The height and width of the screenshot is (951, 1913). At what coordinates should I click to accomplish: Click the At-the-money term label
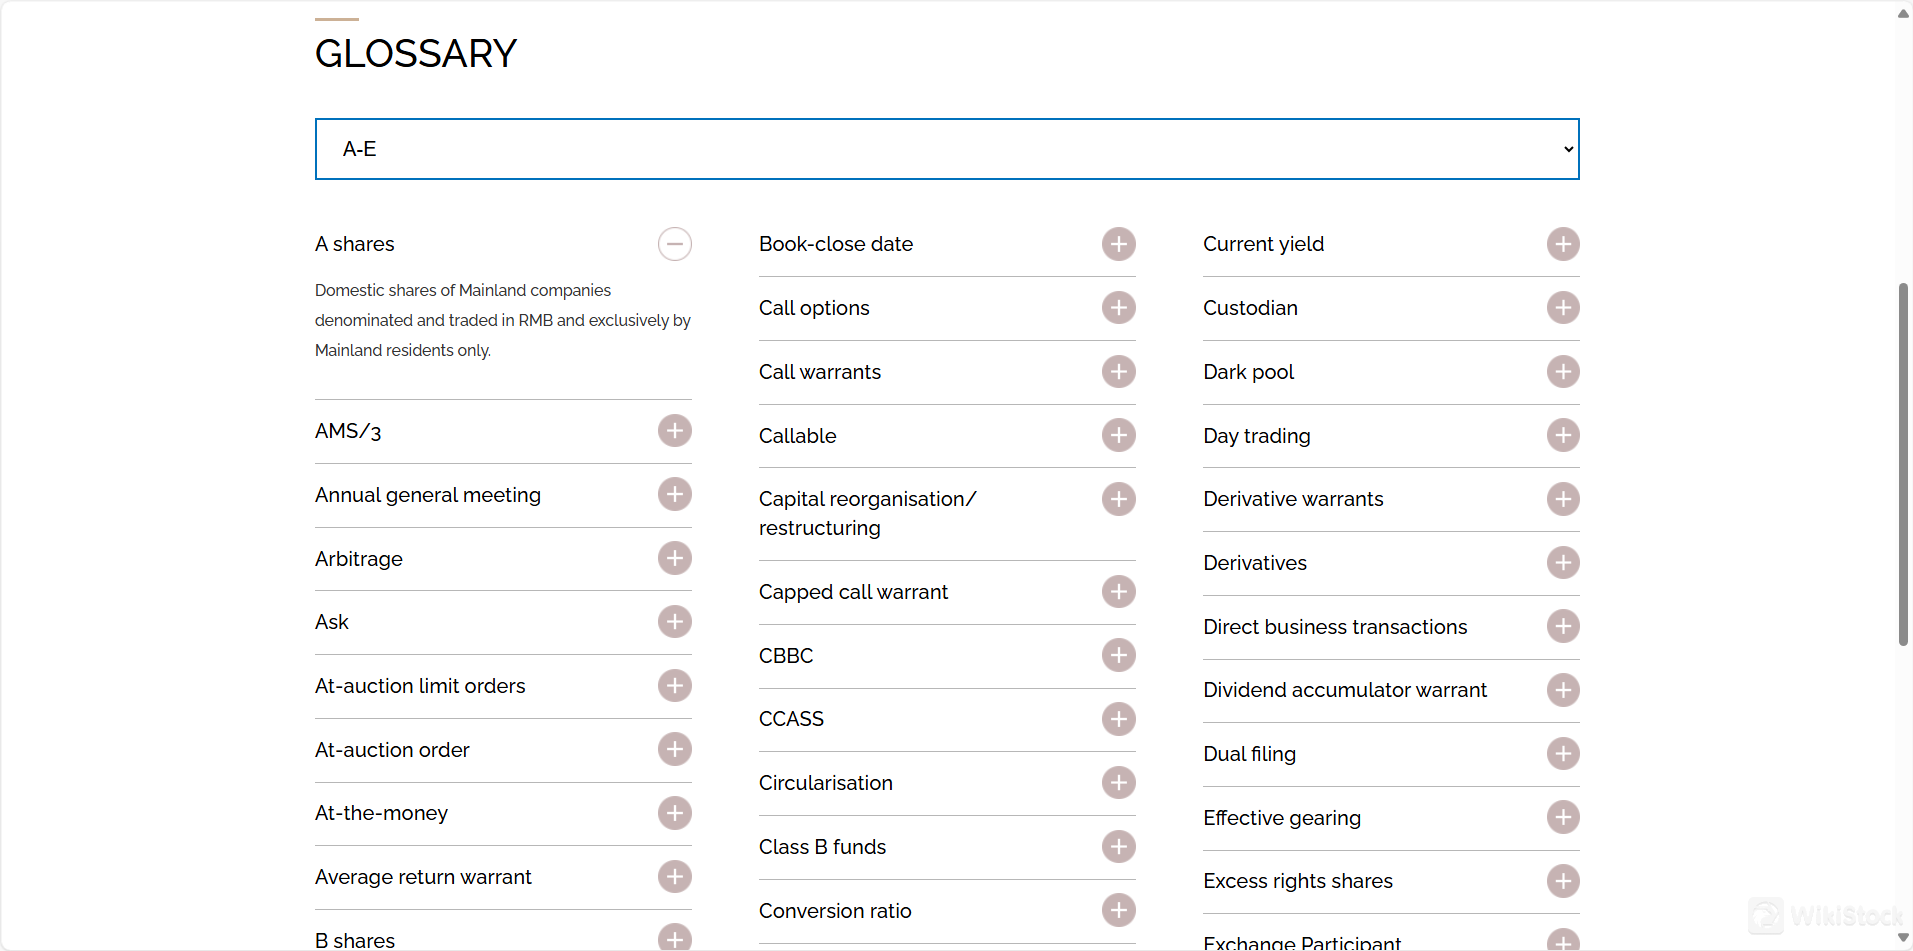click(x=381, y=813)
